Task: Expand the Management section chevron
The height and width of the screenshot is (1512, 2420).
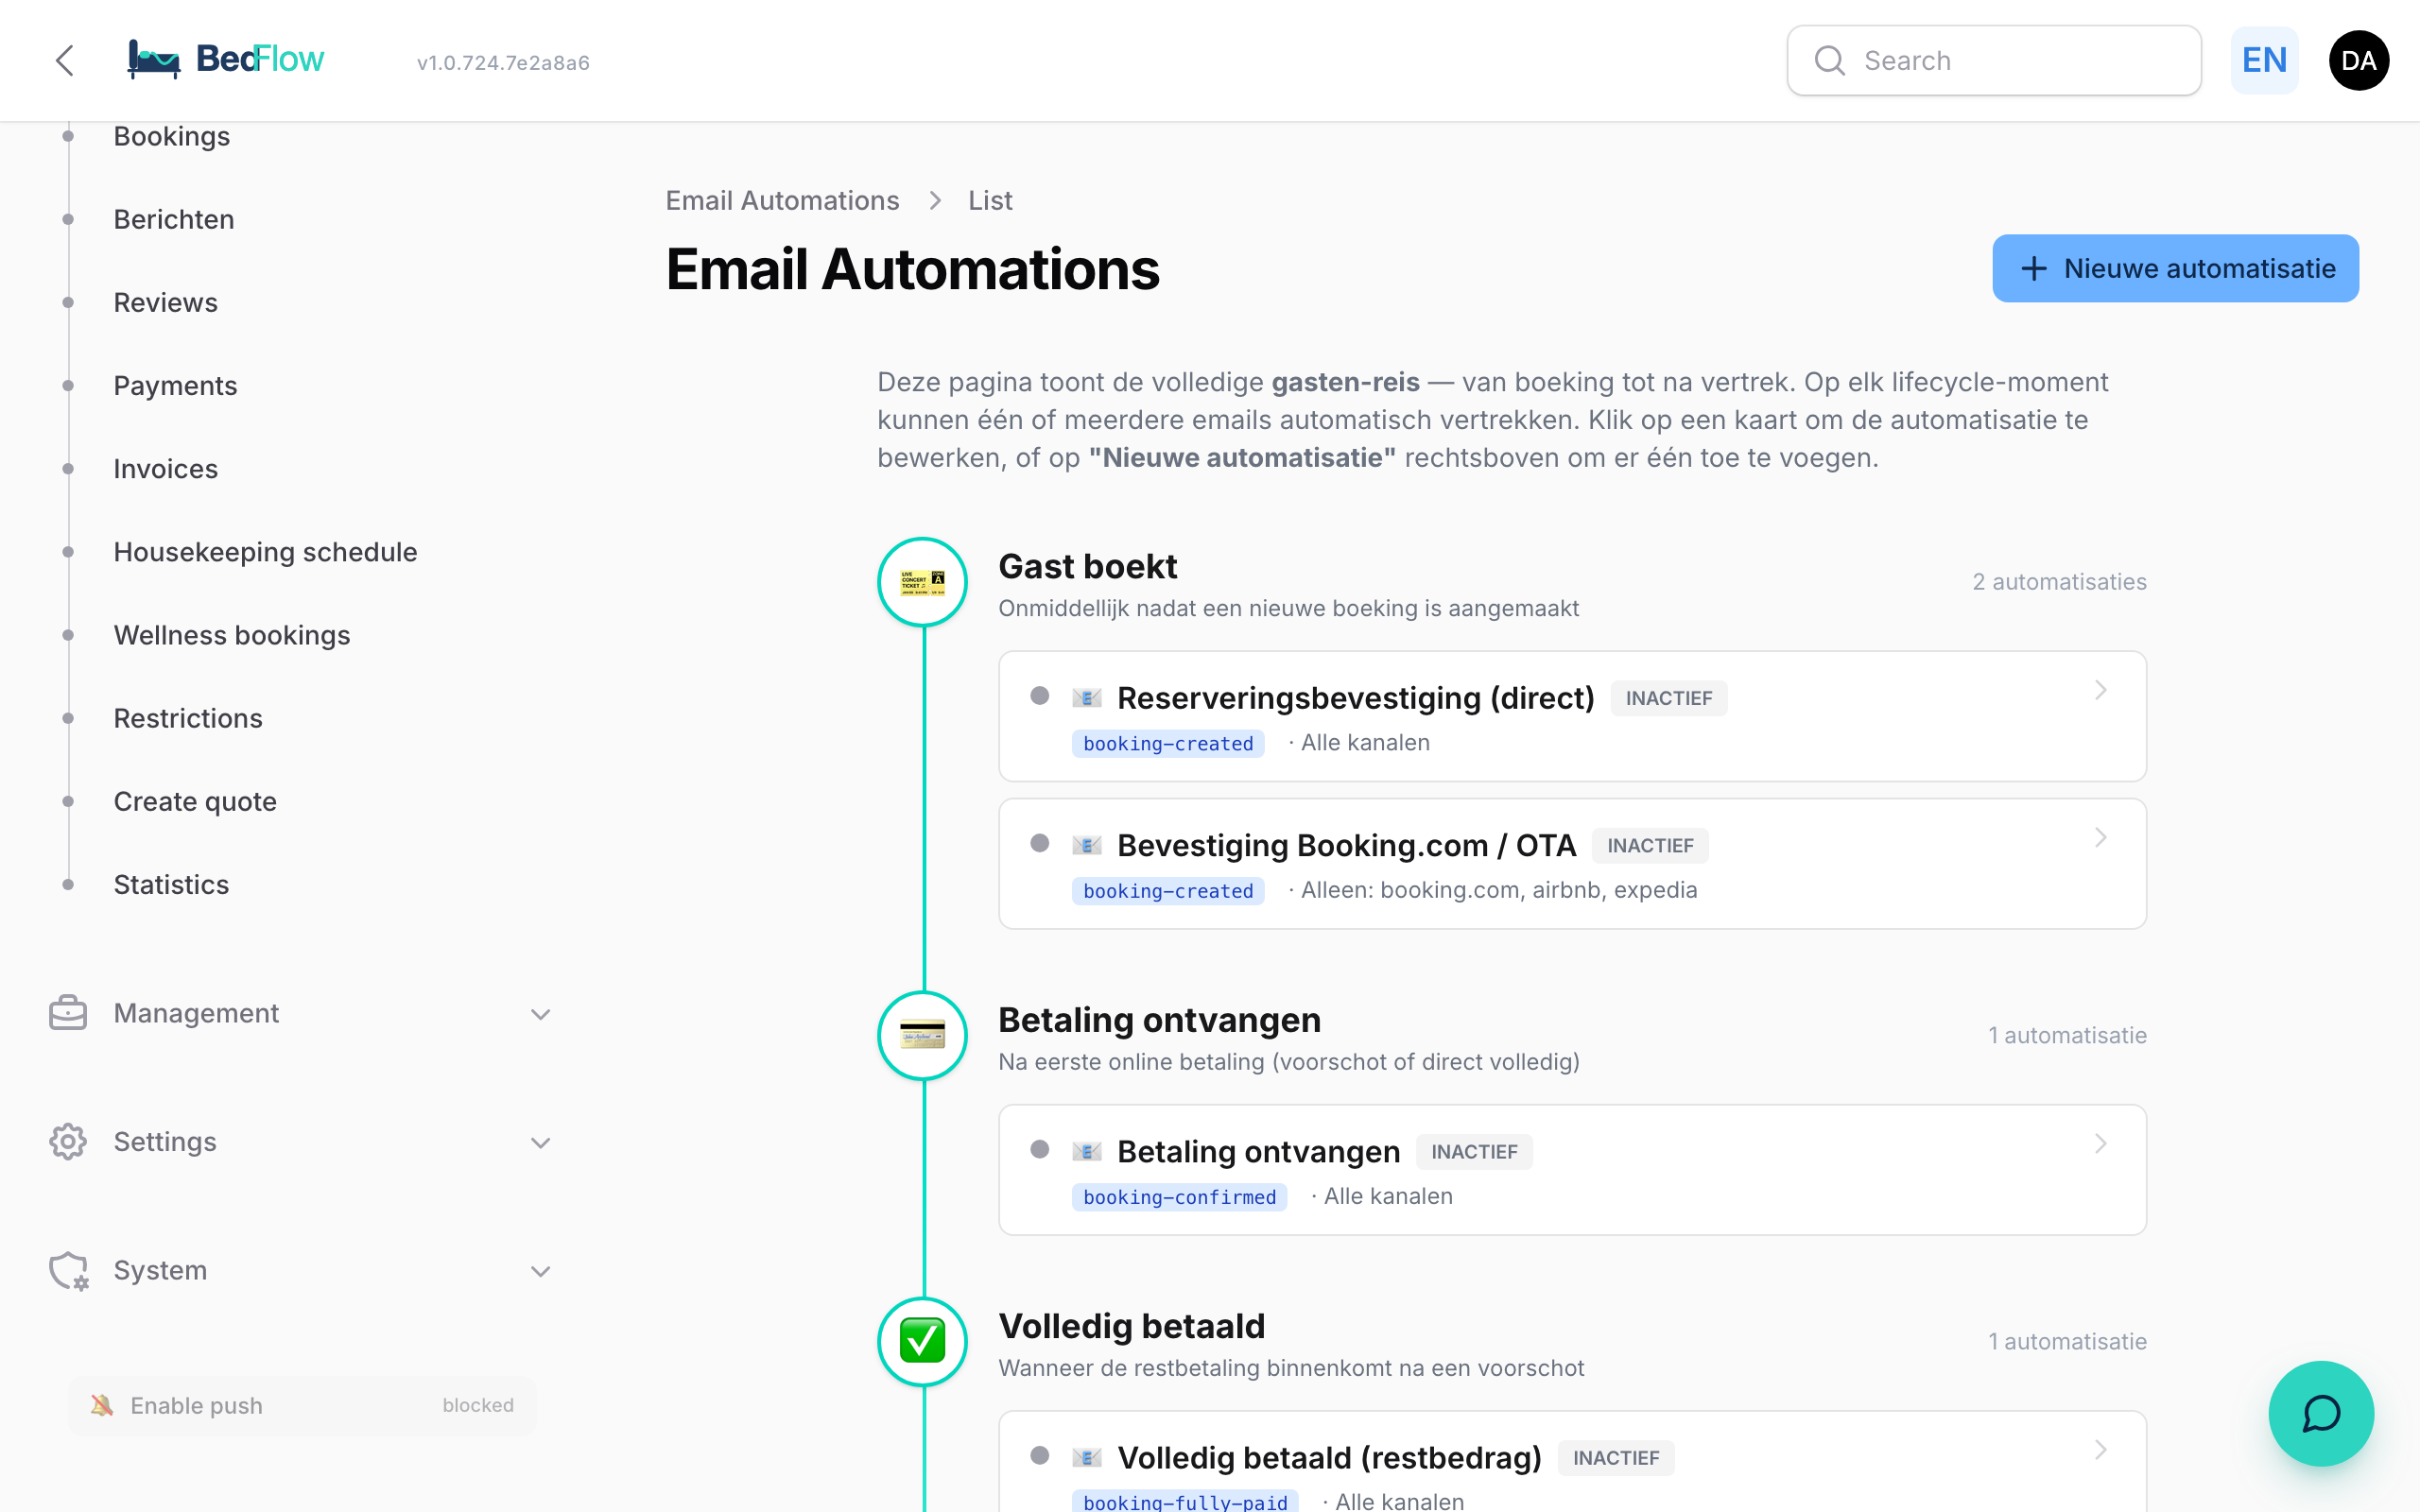Action: tap(540, 1014)
